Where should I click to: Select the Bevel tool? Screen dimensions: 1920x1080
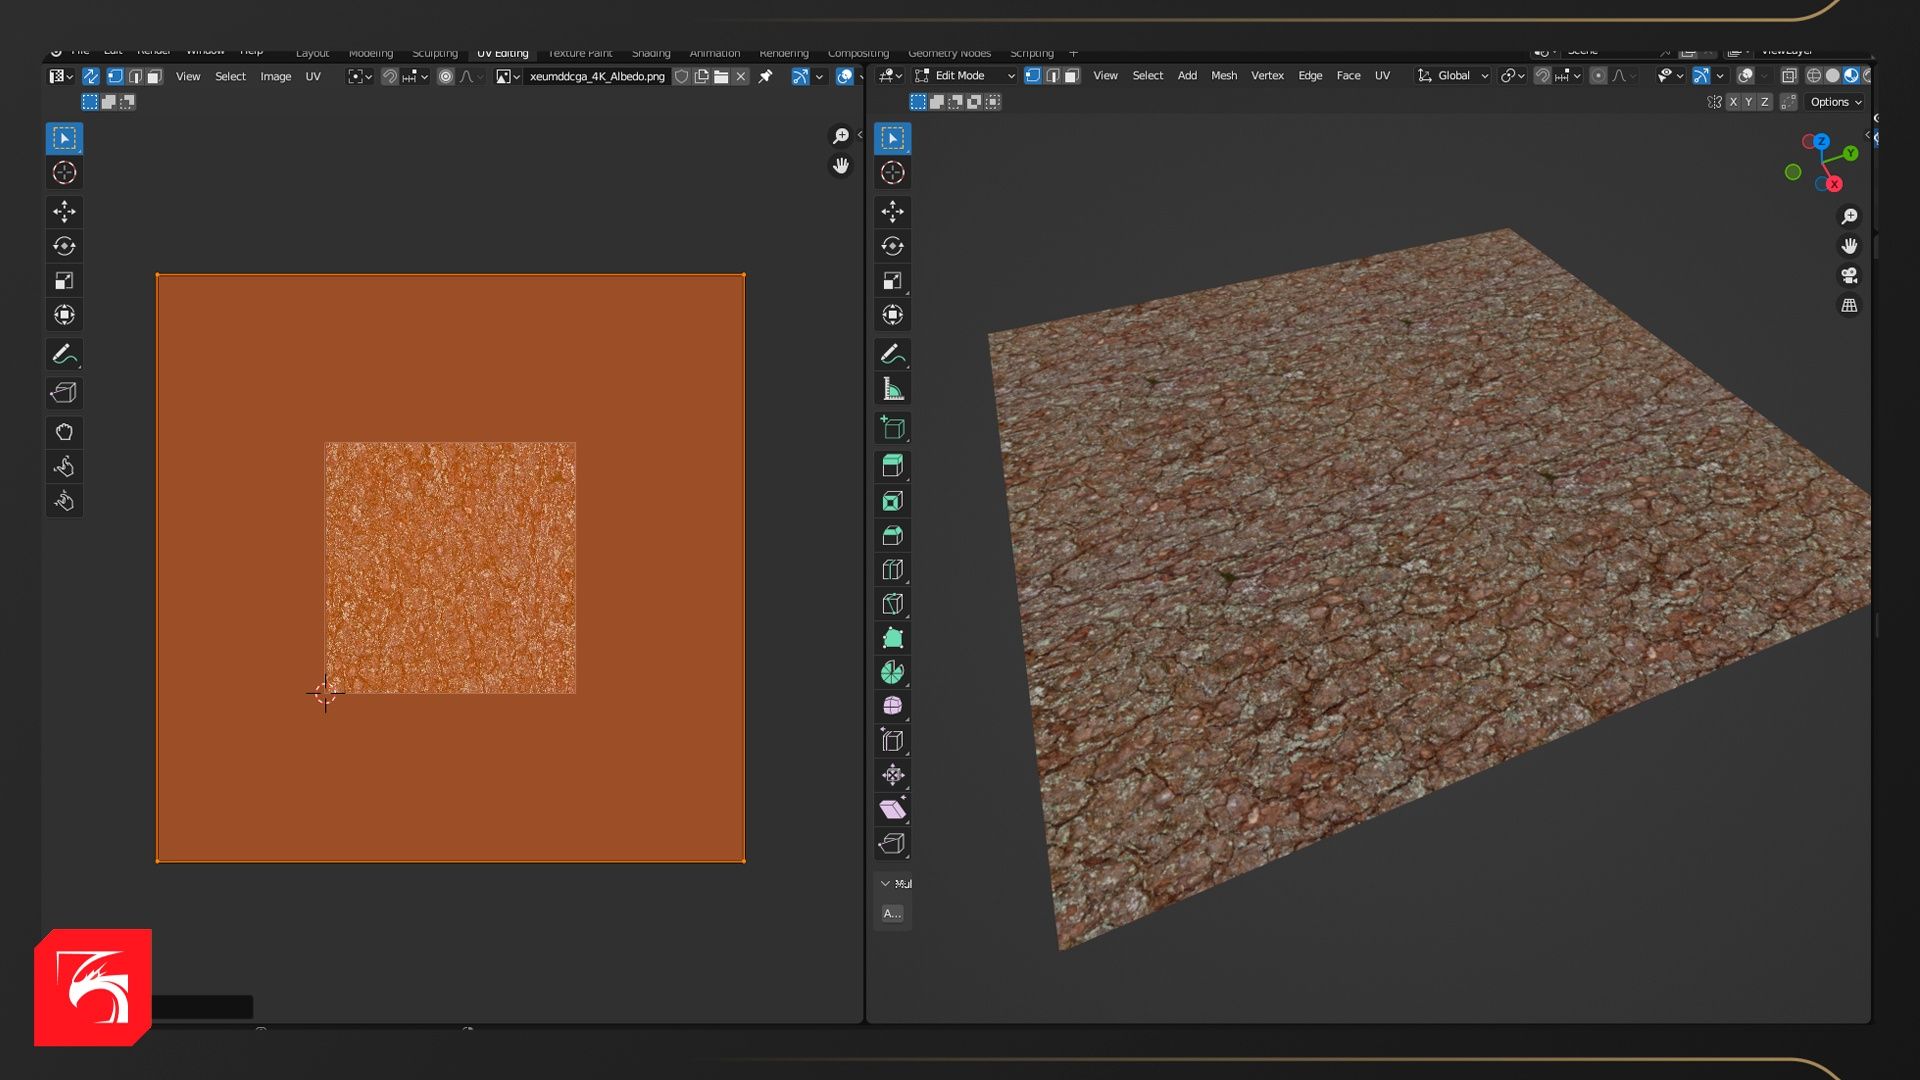[892, 535]
